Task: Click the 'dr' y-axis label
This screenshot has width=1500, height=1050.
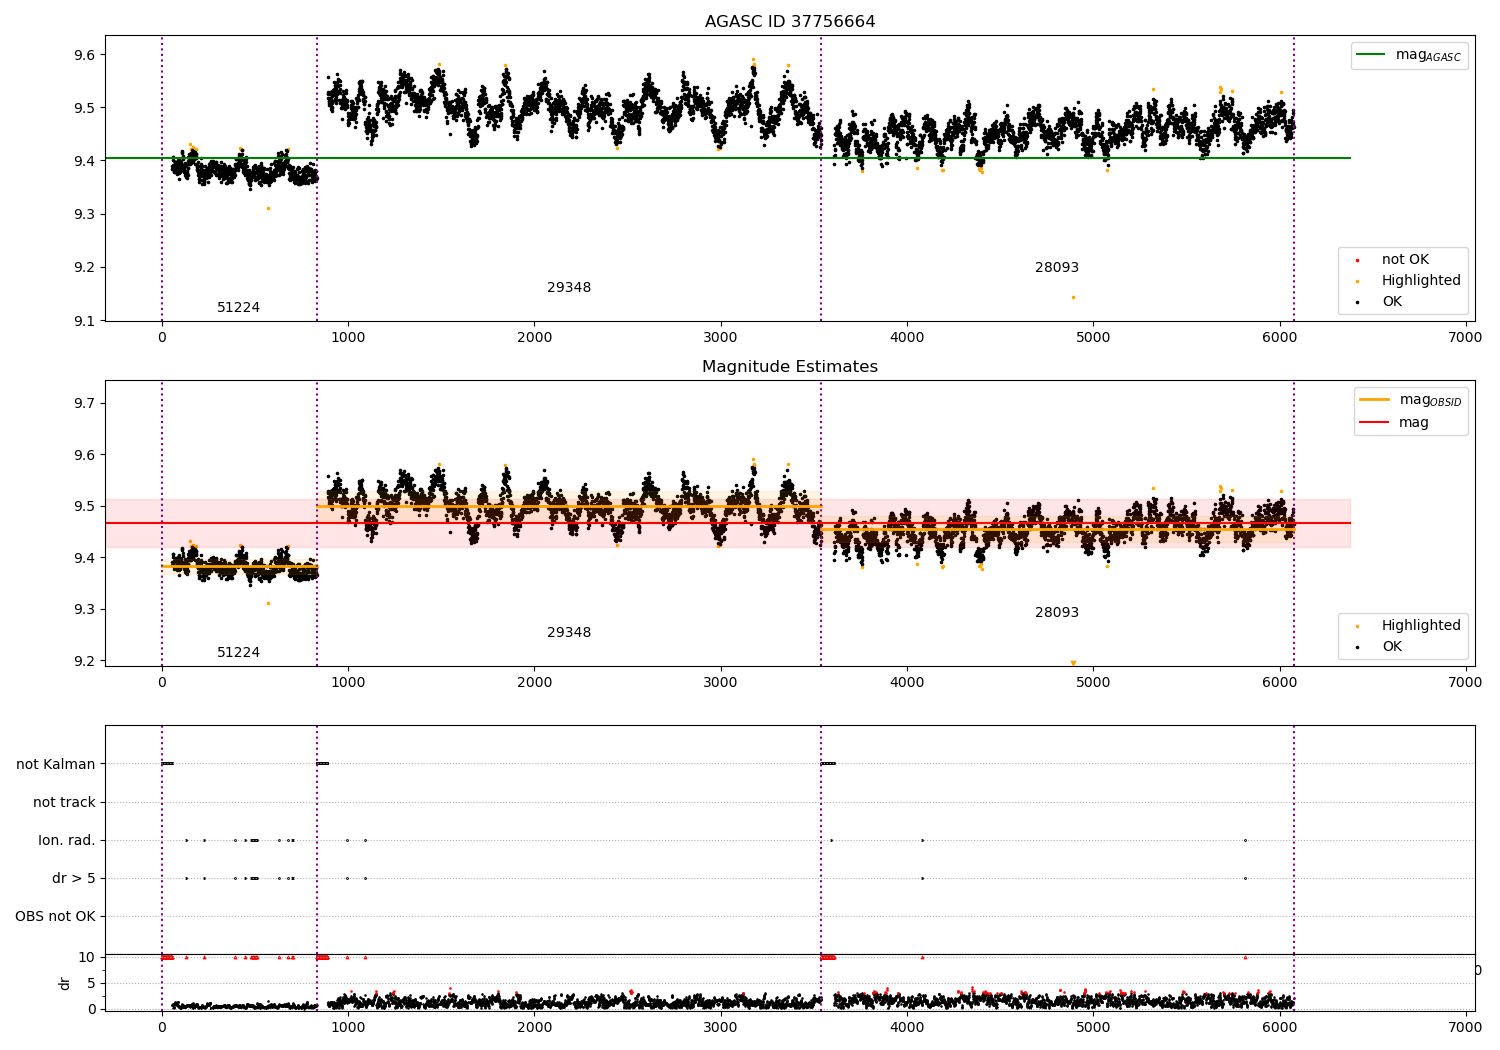Action: point(65,983)
